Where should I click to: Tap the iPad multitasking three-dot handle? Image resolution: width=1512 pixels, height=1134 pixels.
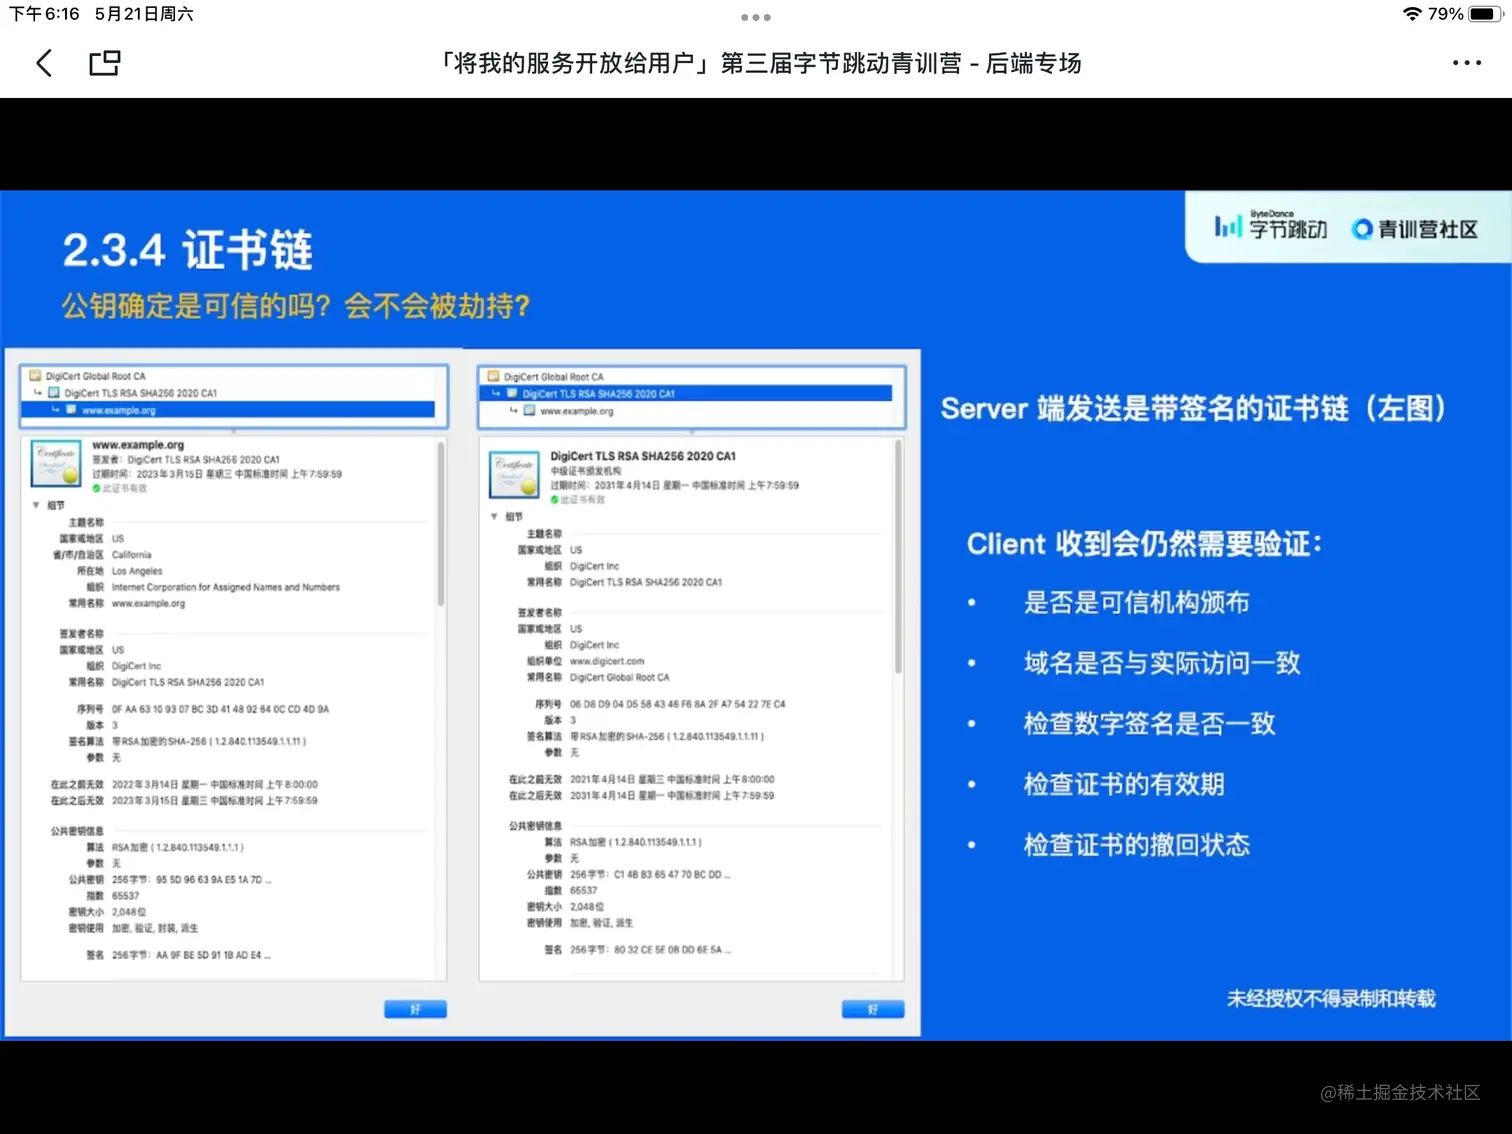tap(756, 17)
